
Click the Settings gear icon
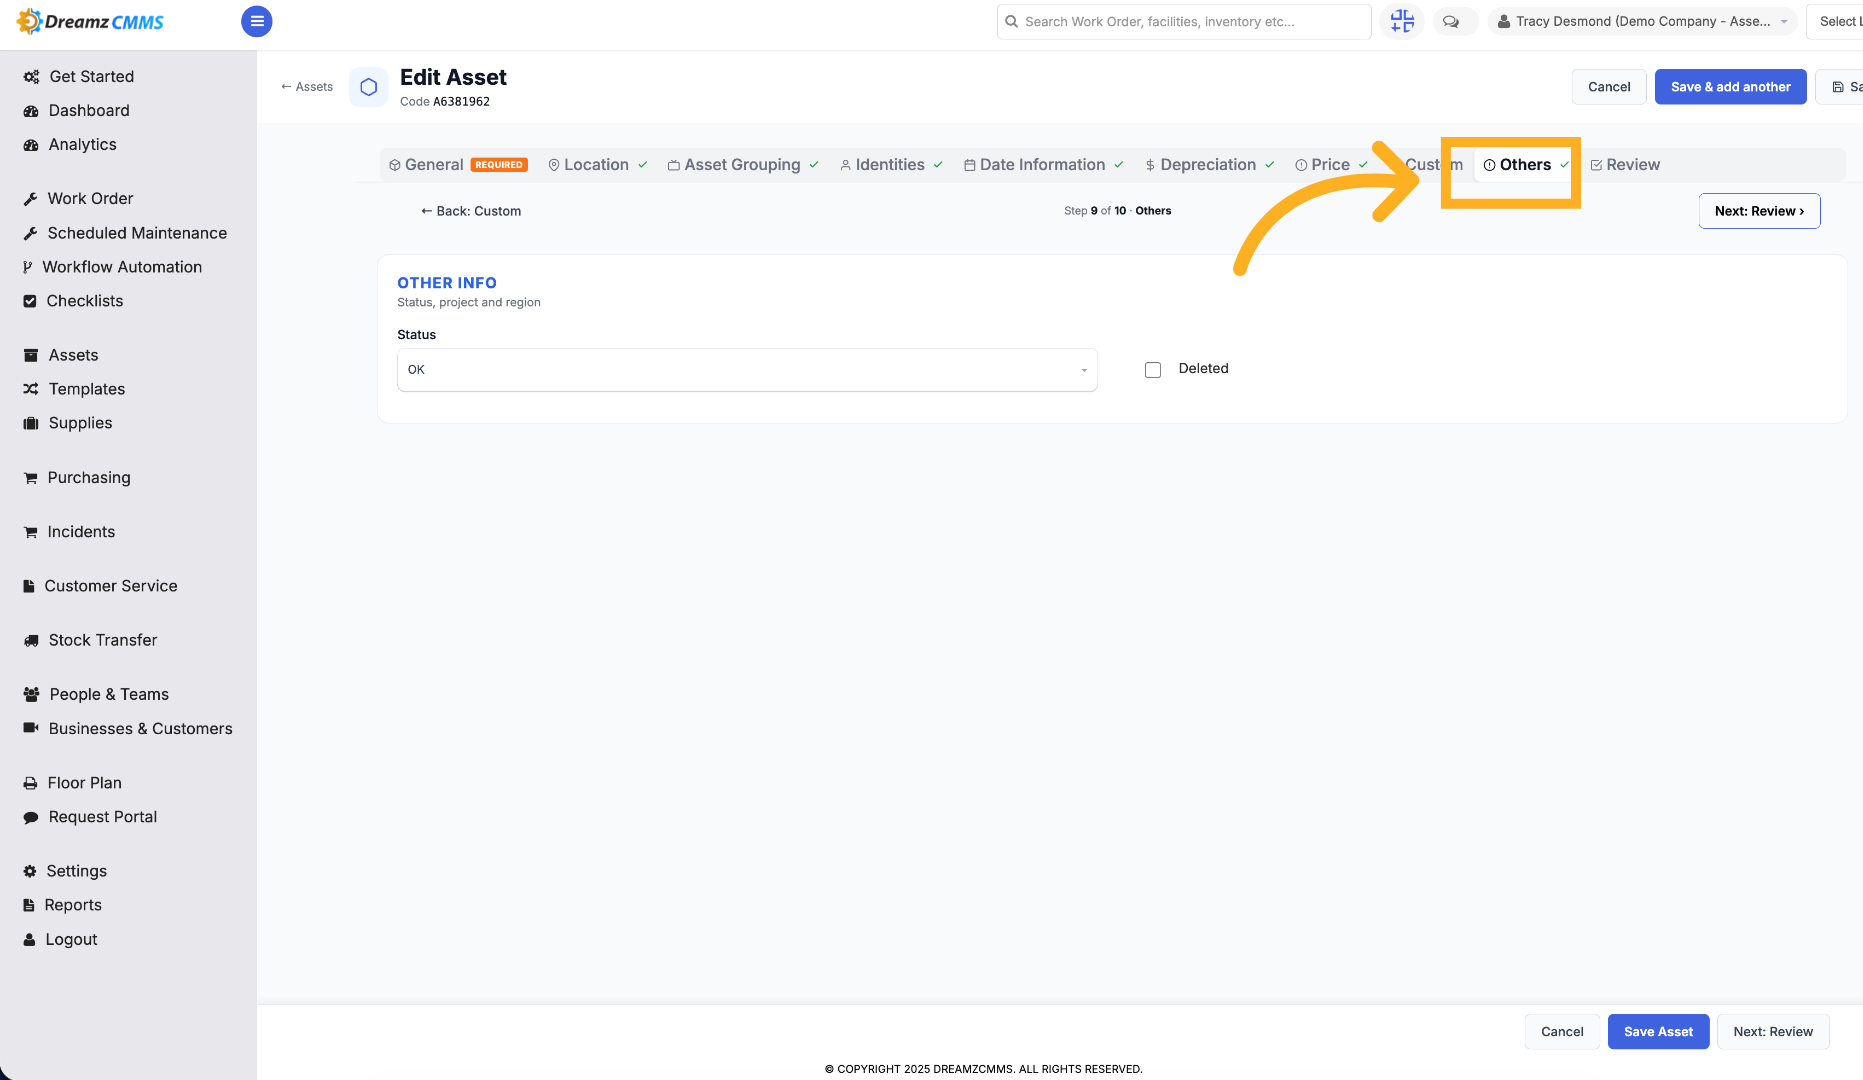coord(30,871)
